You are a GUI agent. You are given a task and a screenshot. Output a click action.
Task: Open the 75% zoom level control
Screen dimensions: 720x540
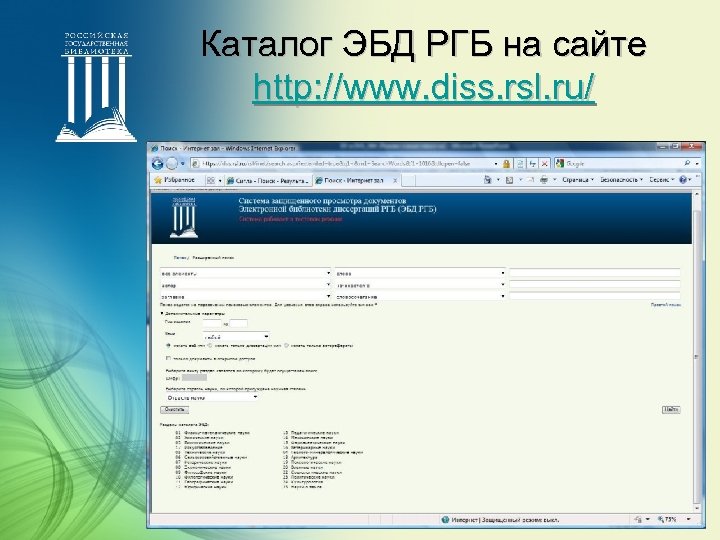[x=674, y=519]
